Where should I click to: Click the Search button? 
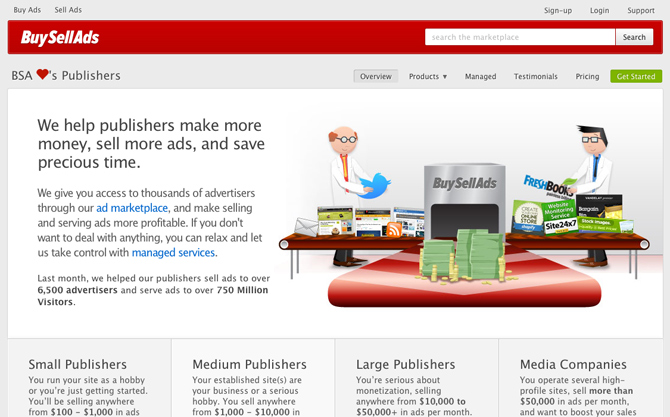(x=634, y=37)
